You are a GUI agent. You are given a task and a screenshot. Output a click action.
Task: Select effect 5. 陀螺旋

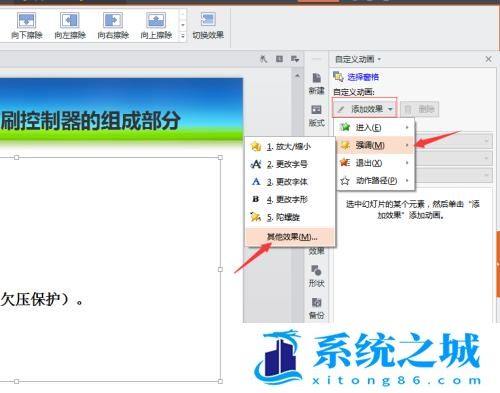pyautogui.click(x=289, y=217)
